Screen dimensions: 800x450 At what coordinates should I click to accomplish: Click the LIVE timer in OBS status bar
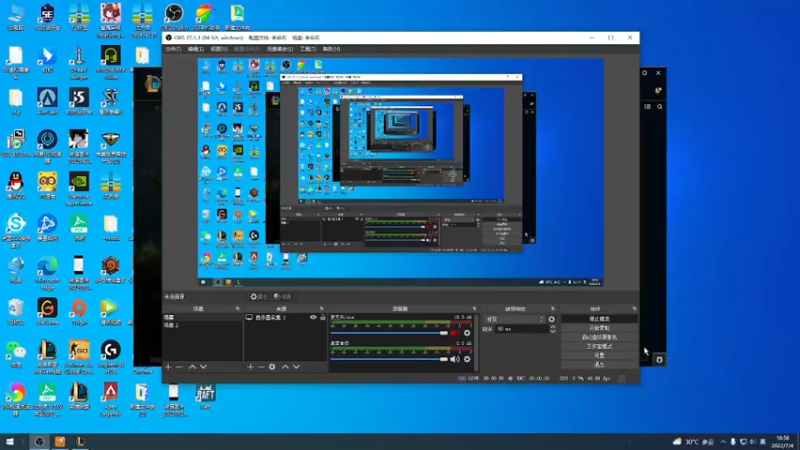(481, 379)
